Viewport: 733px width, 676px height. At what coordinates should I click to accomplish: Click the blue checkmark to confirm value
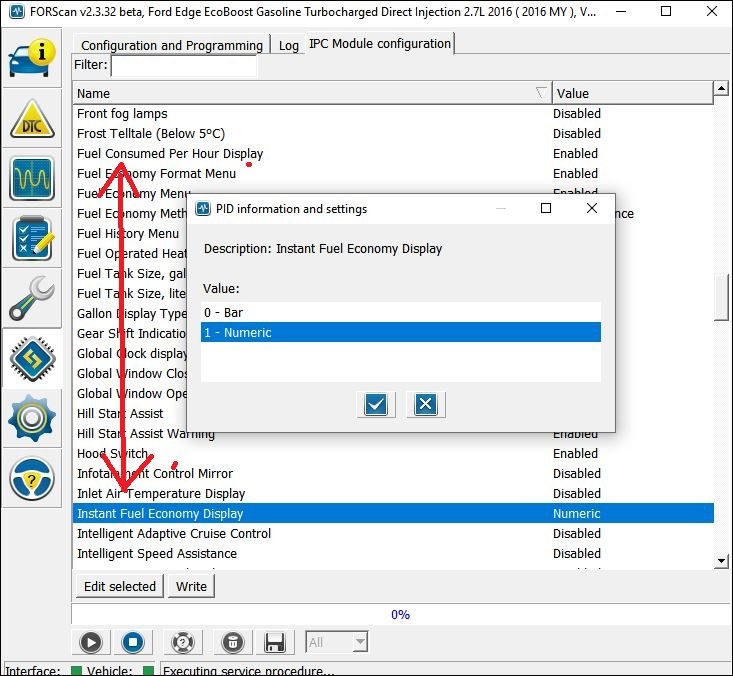coord(376,404)
